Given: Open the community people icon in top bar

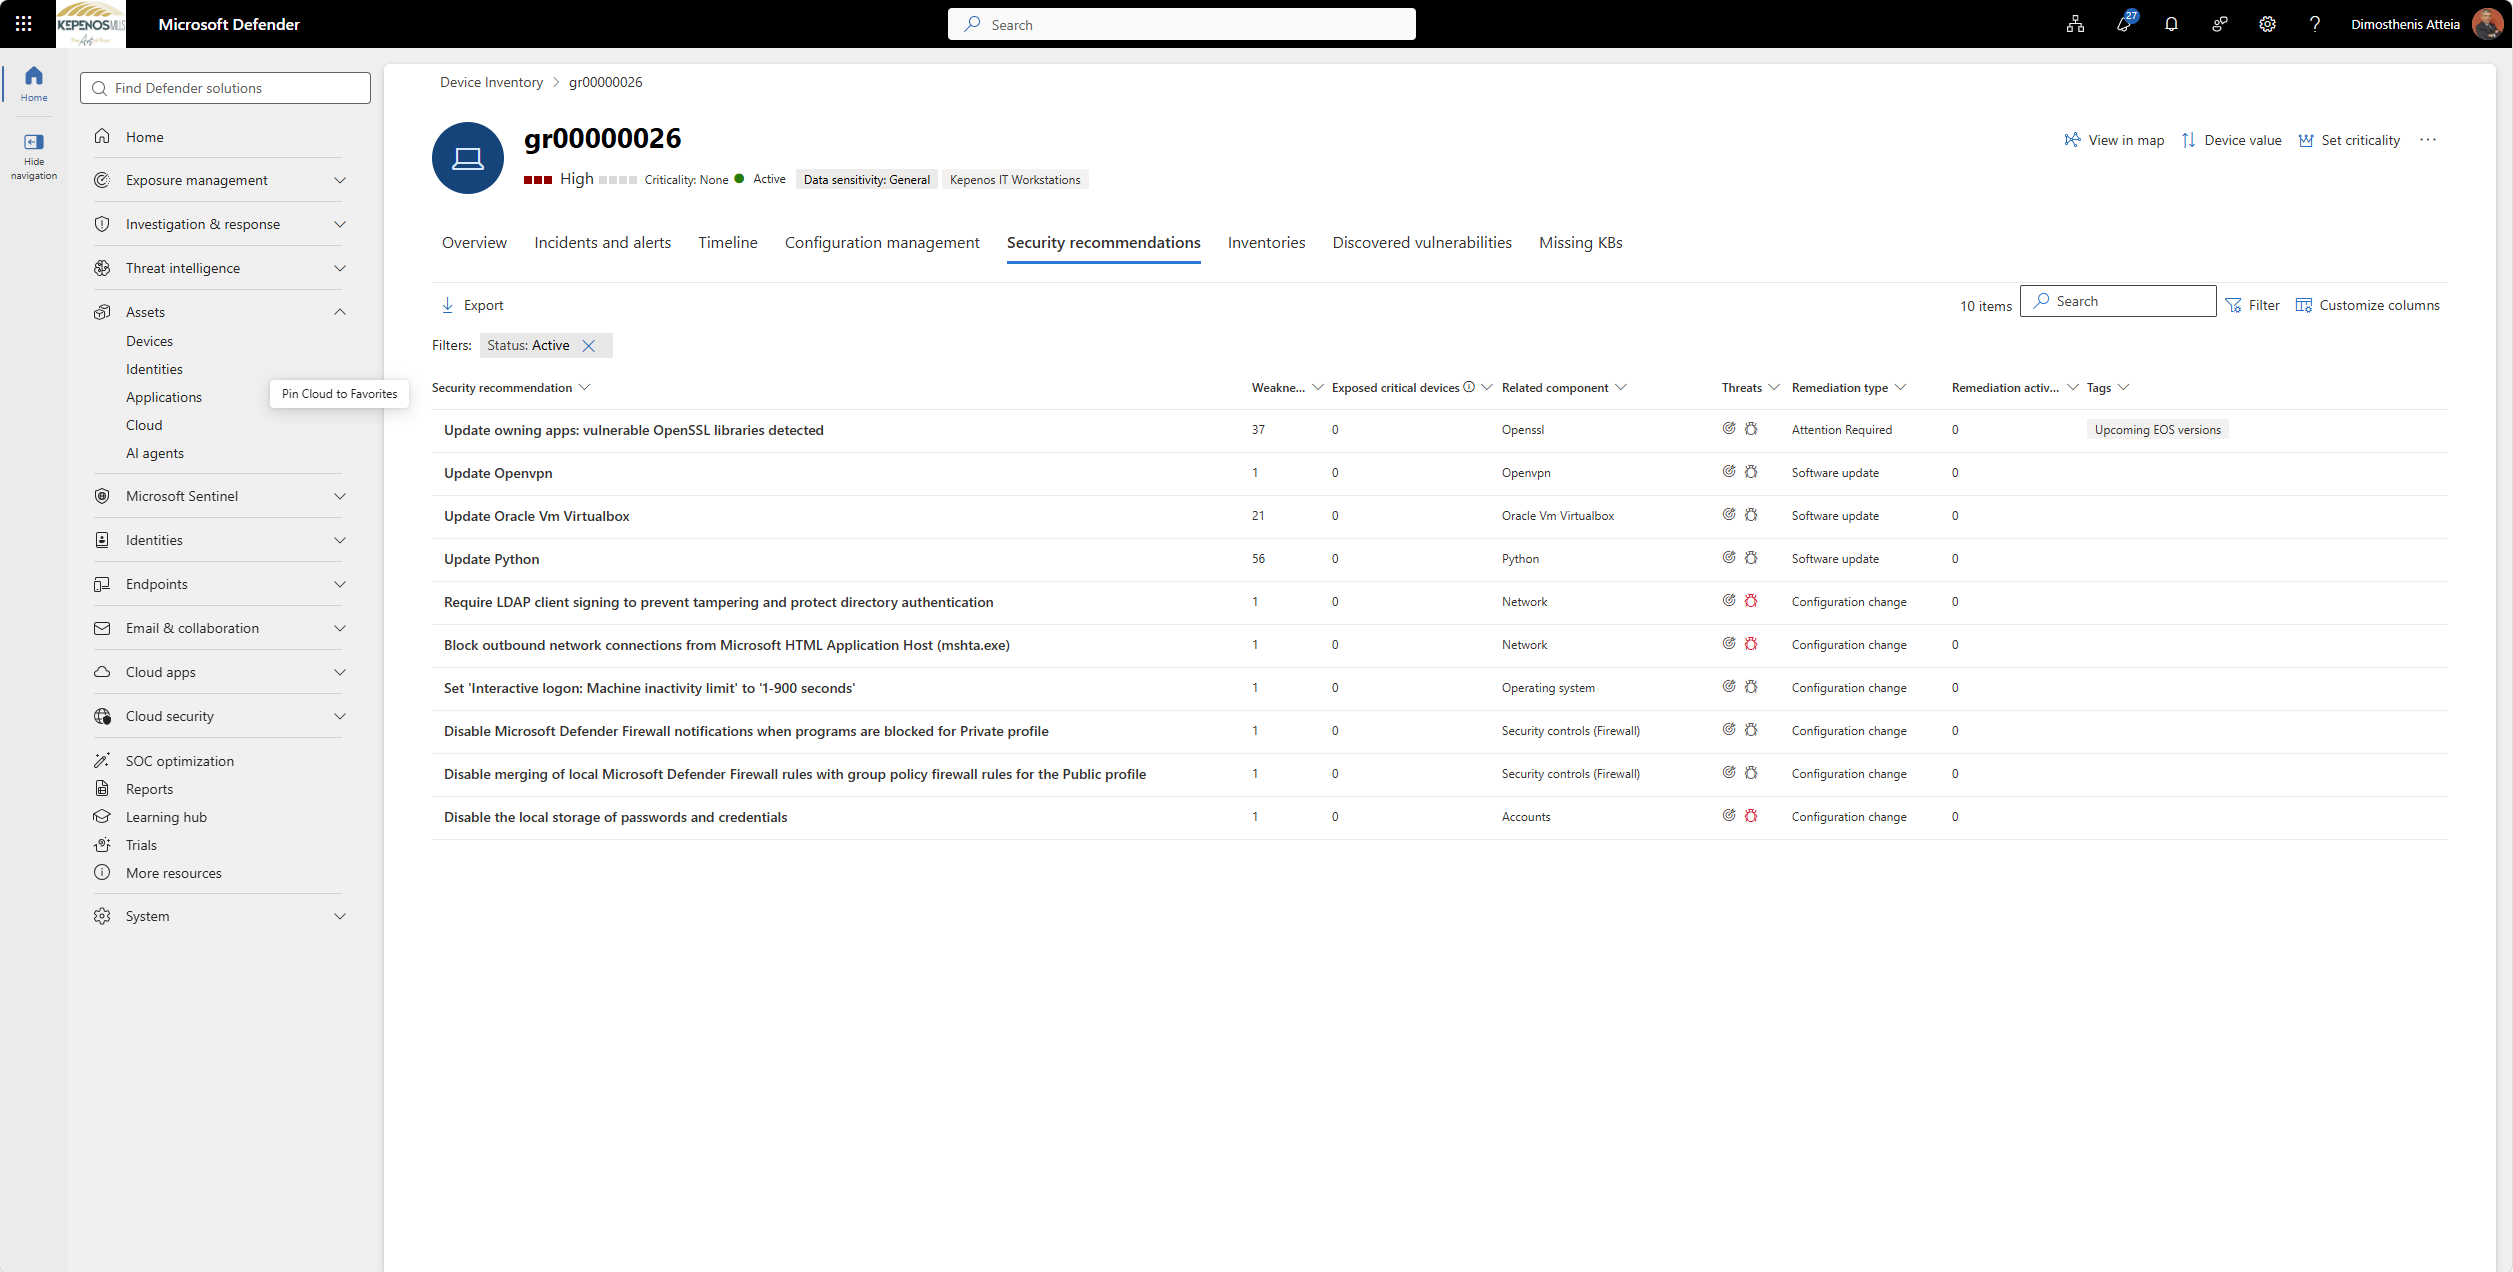Looking at the screenshot, I should 2219,24.
